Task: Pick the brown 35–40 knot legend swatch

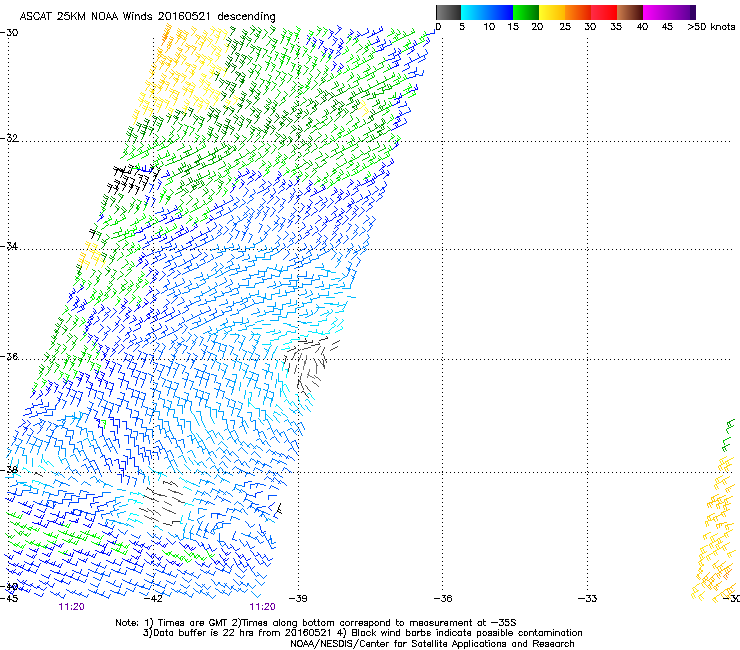Action: click(x=630, y=12)
